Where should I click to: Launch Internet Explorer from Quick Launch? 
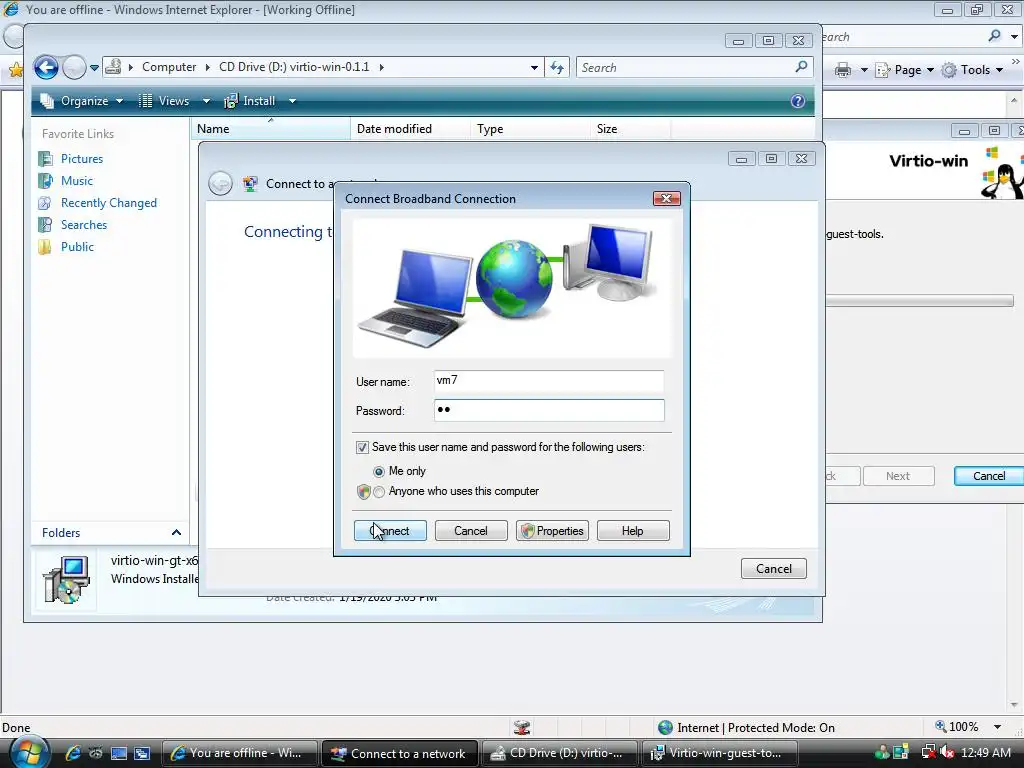(x=72, y=753)
